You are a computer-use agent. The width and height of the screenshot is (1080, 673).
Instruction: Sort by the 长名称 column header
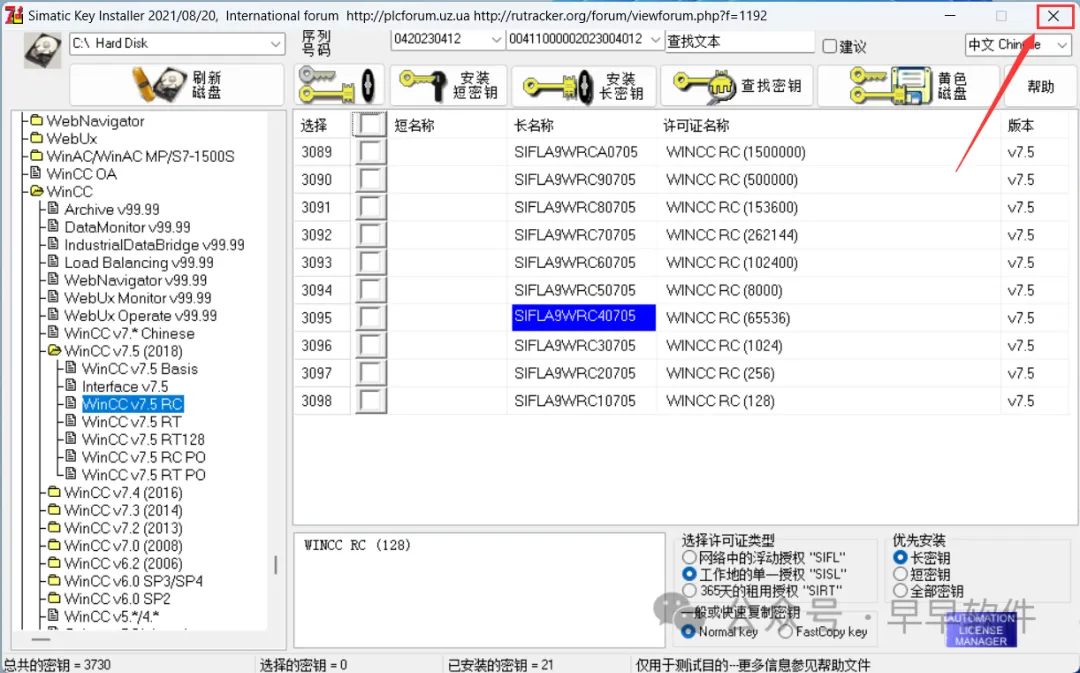pyautogui.click(x=534, y=125)
